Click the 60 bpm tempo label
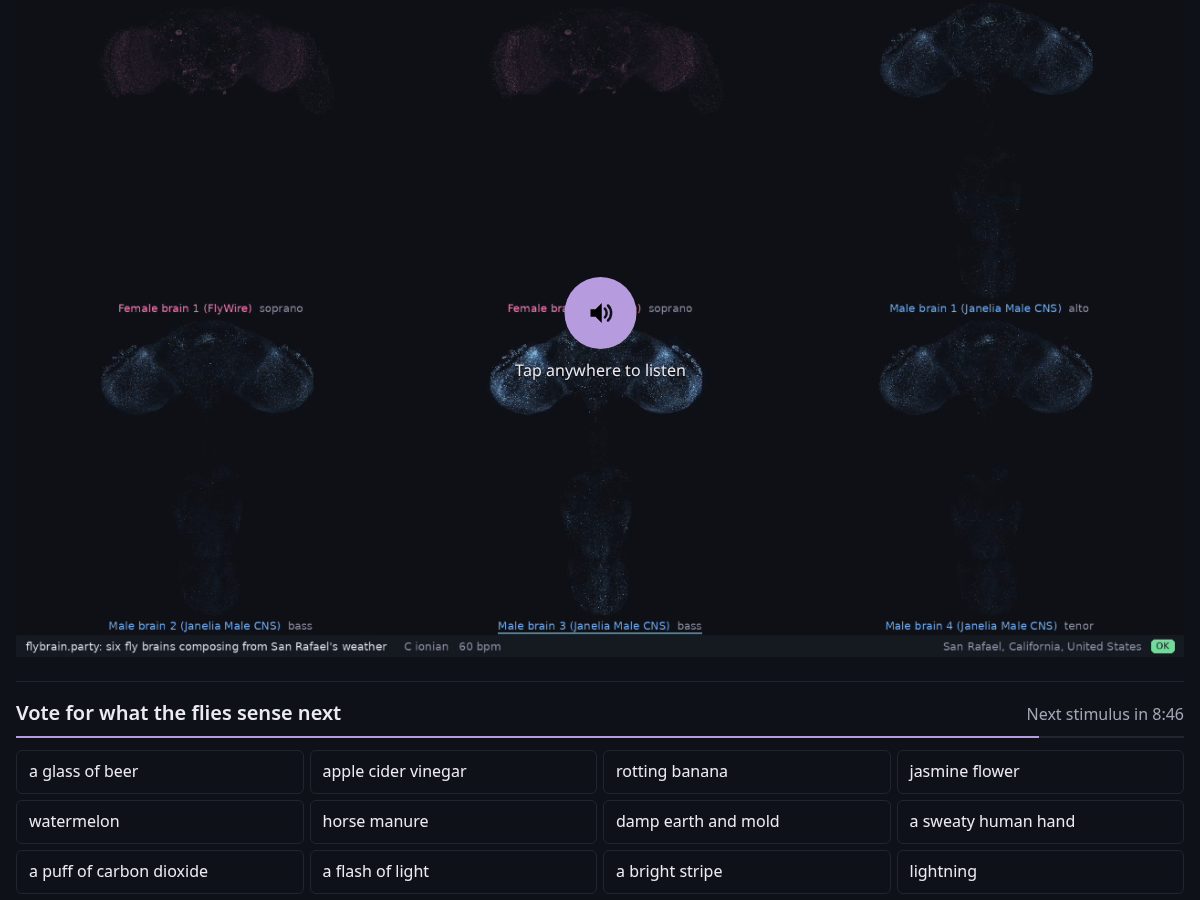Screen dimensions: 1200x900 point(480,647)
